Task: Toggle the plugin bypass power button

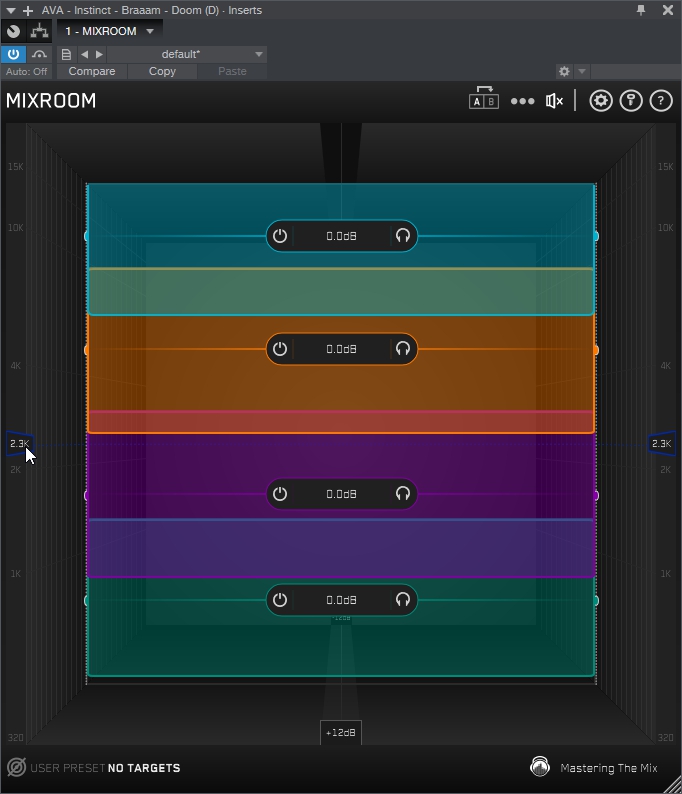Action: pyautogui.click(x=13, y=54)
